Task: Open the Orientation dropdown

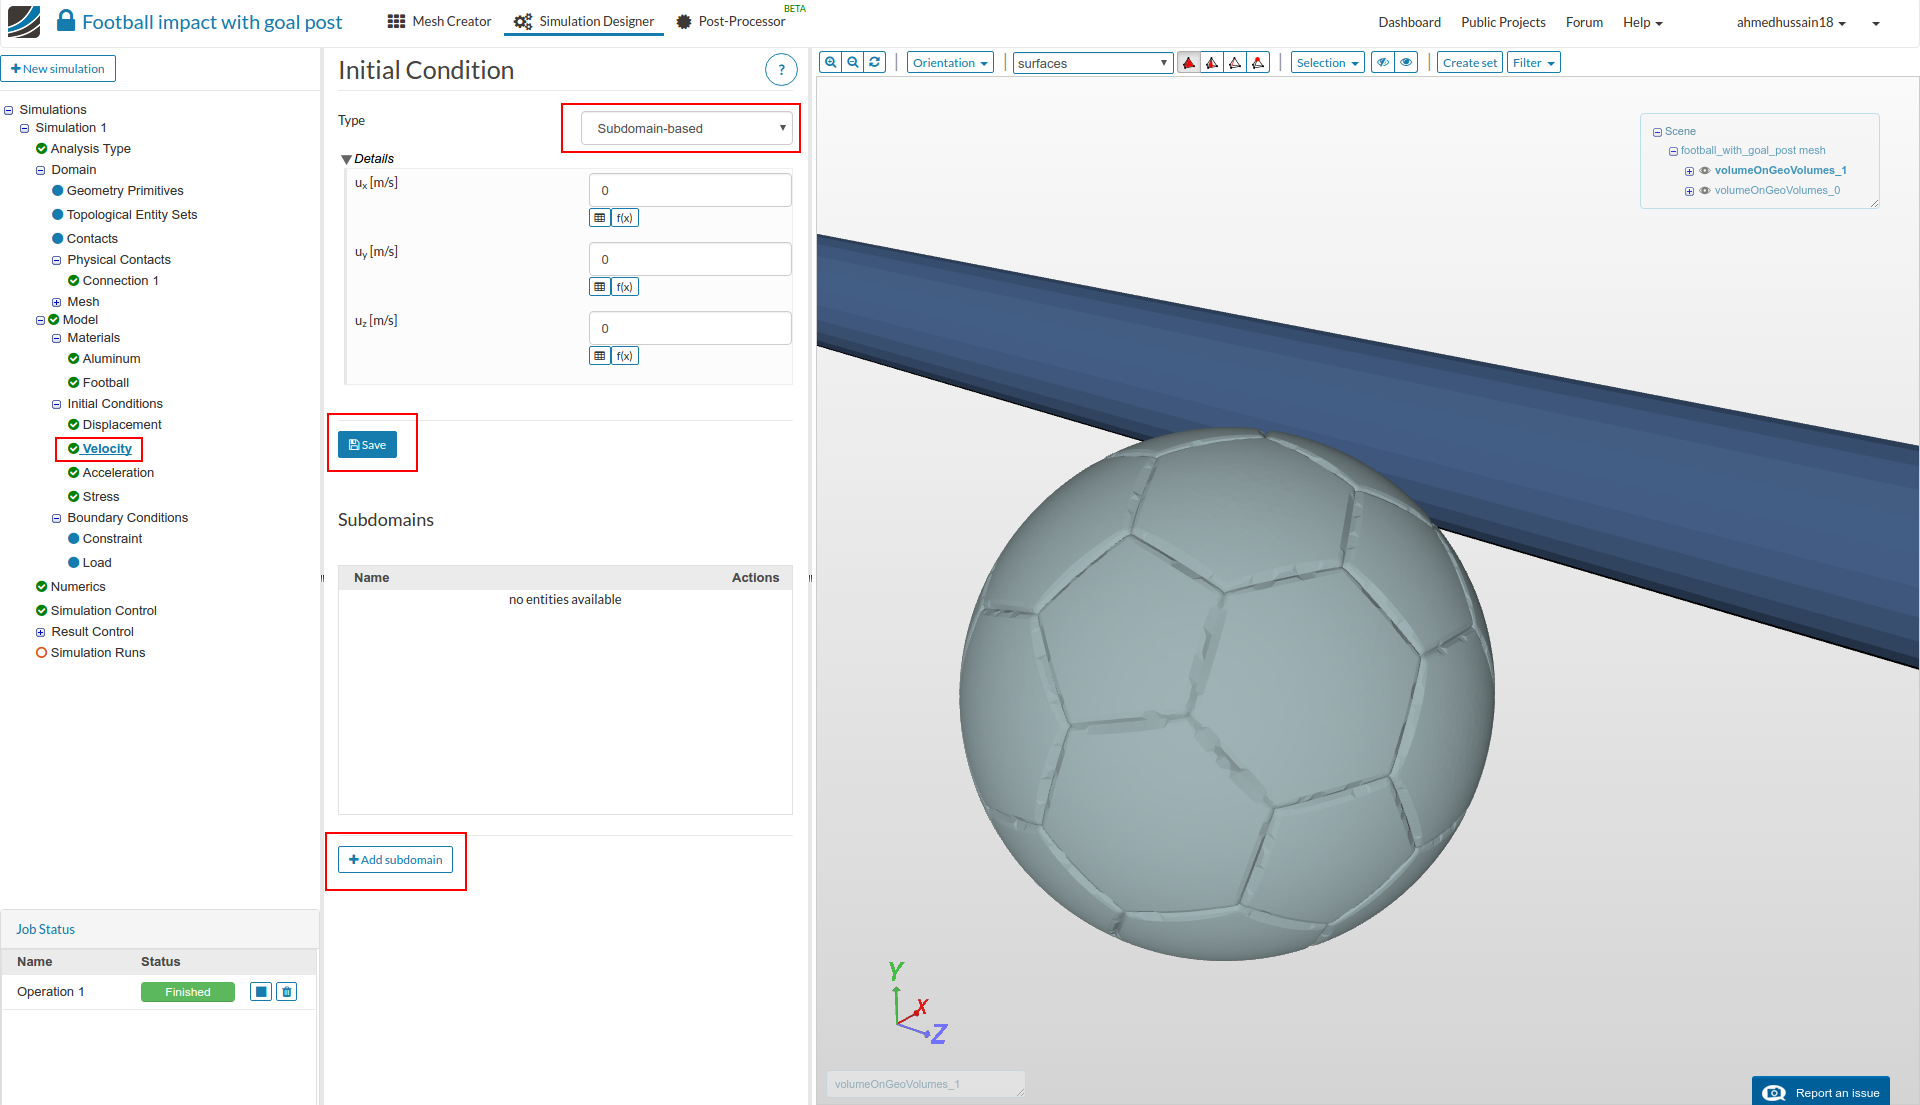Action: 950,63
